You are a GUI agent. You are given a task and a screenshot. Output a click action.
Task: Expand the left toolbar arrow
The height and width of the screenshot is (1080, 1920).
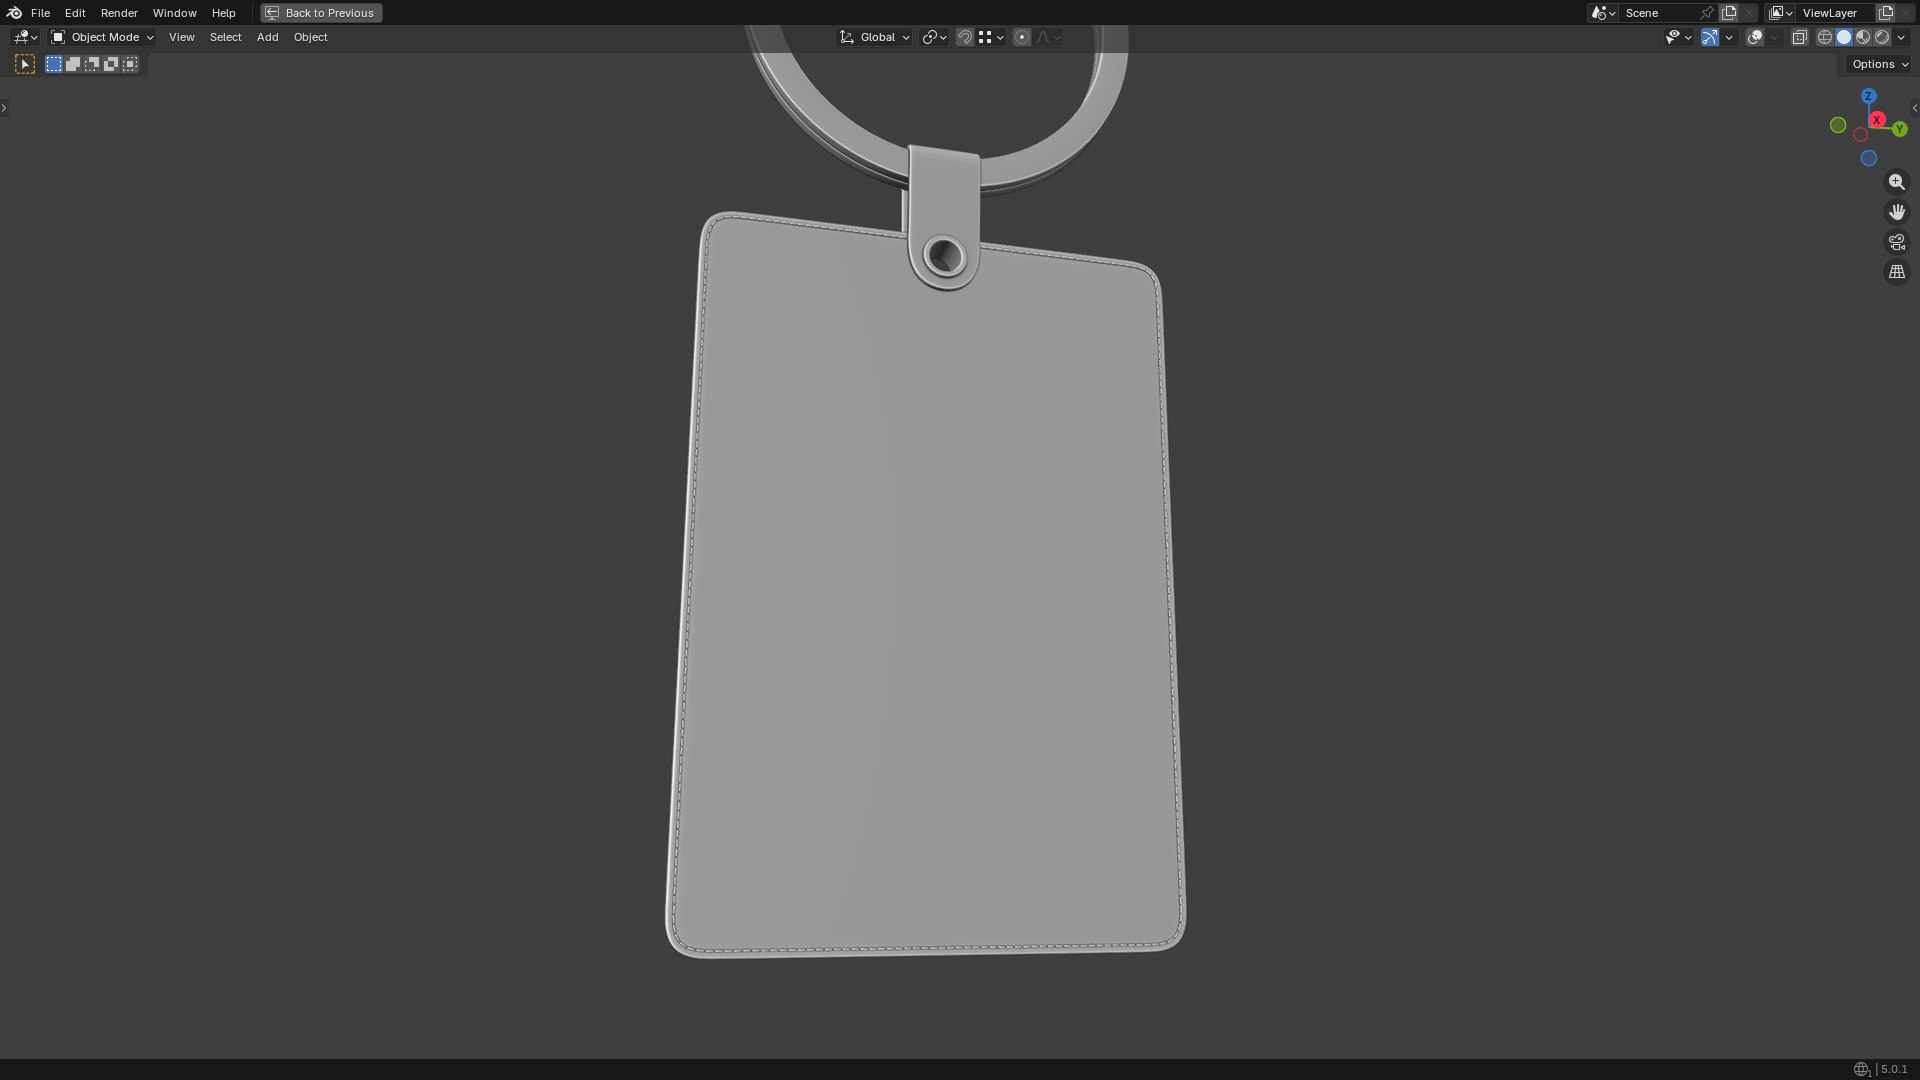(4, 107)
